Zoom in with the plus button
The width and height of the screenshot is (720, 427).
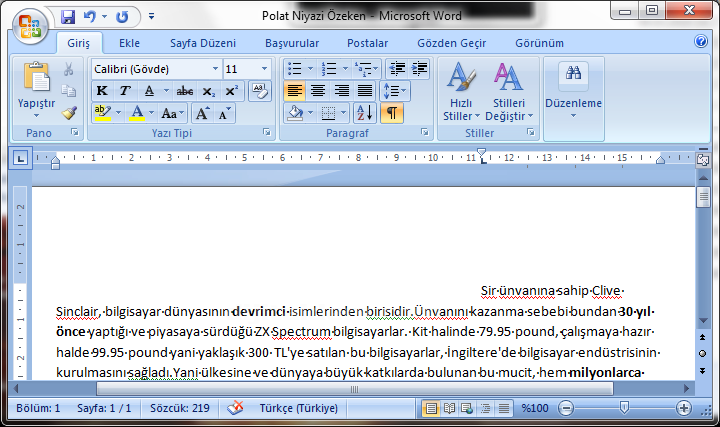click(x=684, y=408)
